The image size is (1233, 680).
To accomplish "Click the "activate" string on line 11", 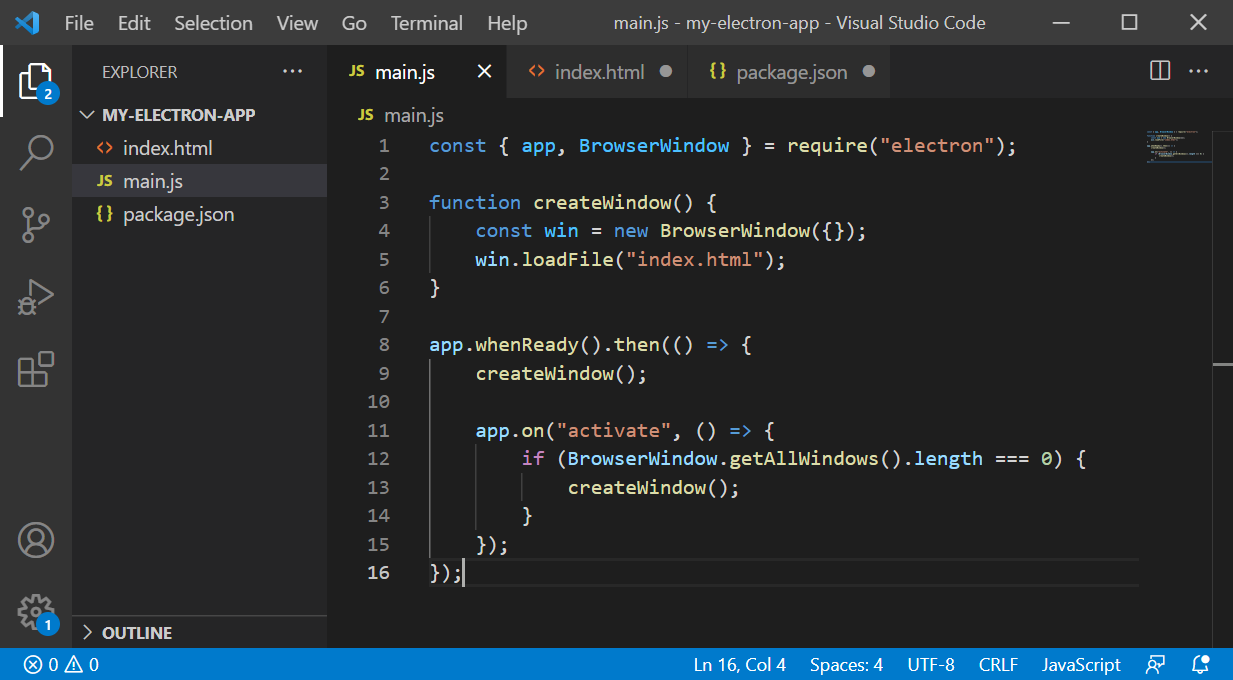I will [614, 431].
